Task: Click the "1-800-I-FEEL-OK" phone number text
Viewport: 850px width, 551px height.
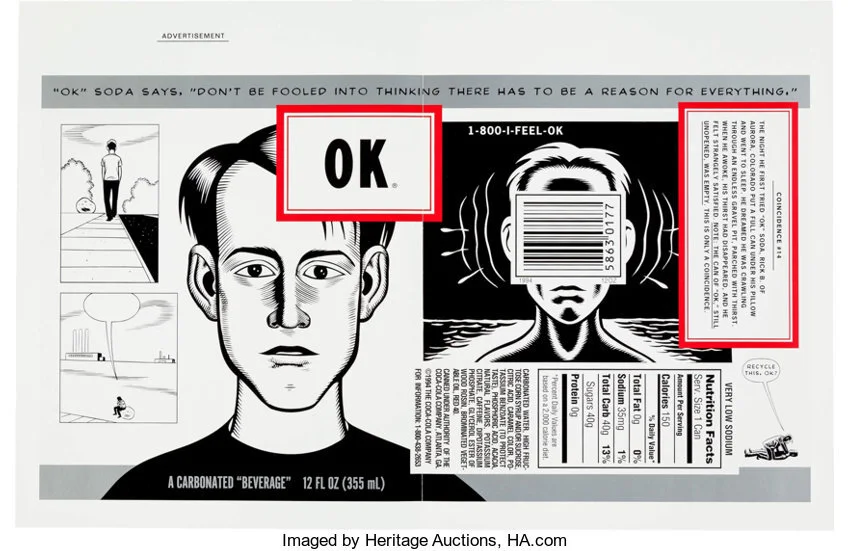Action: coord(515,131)
